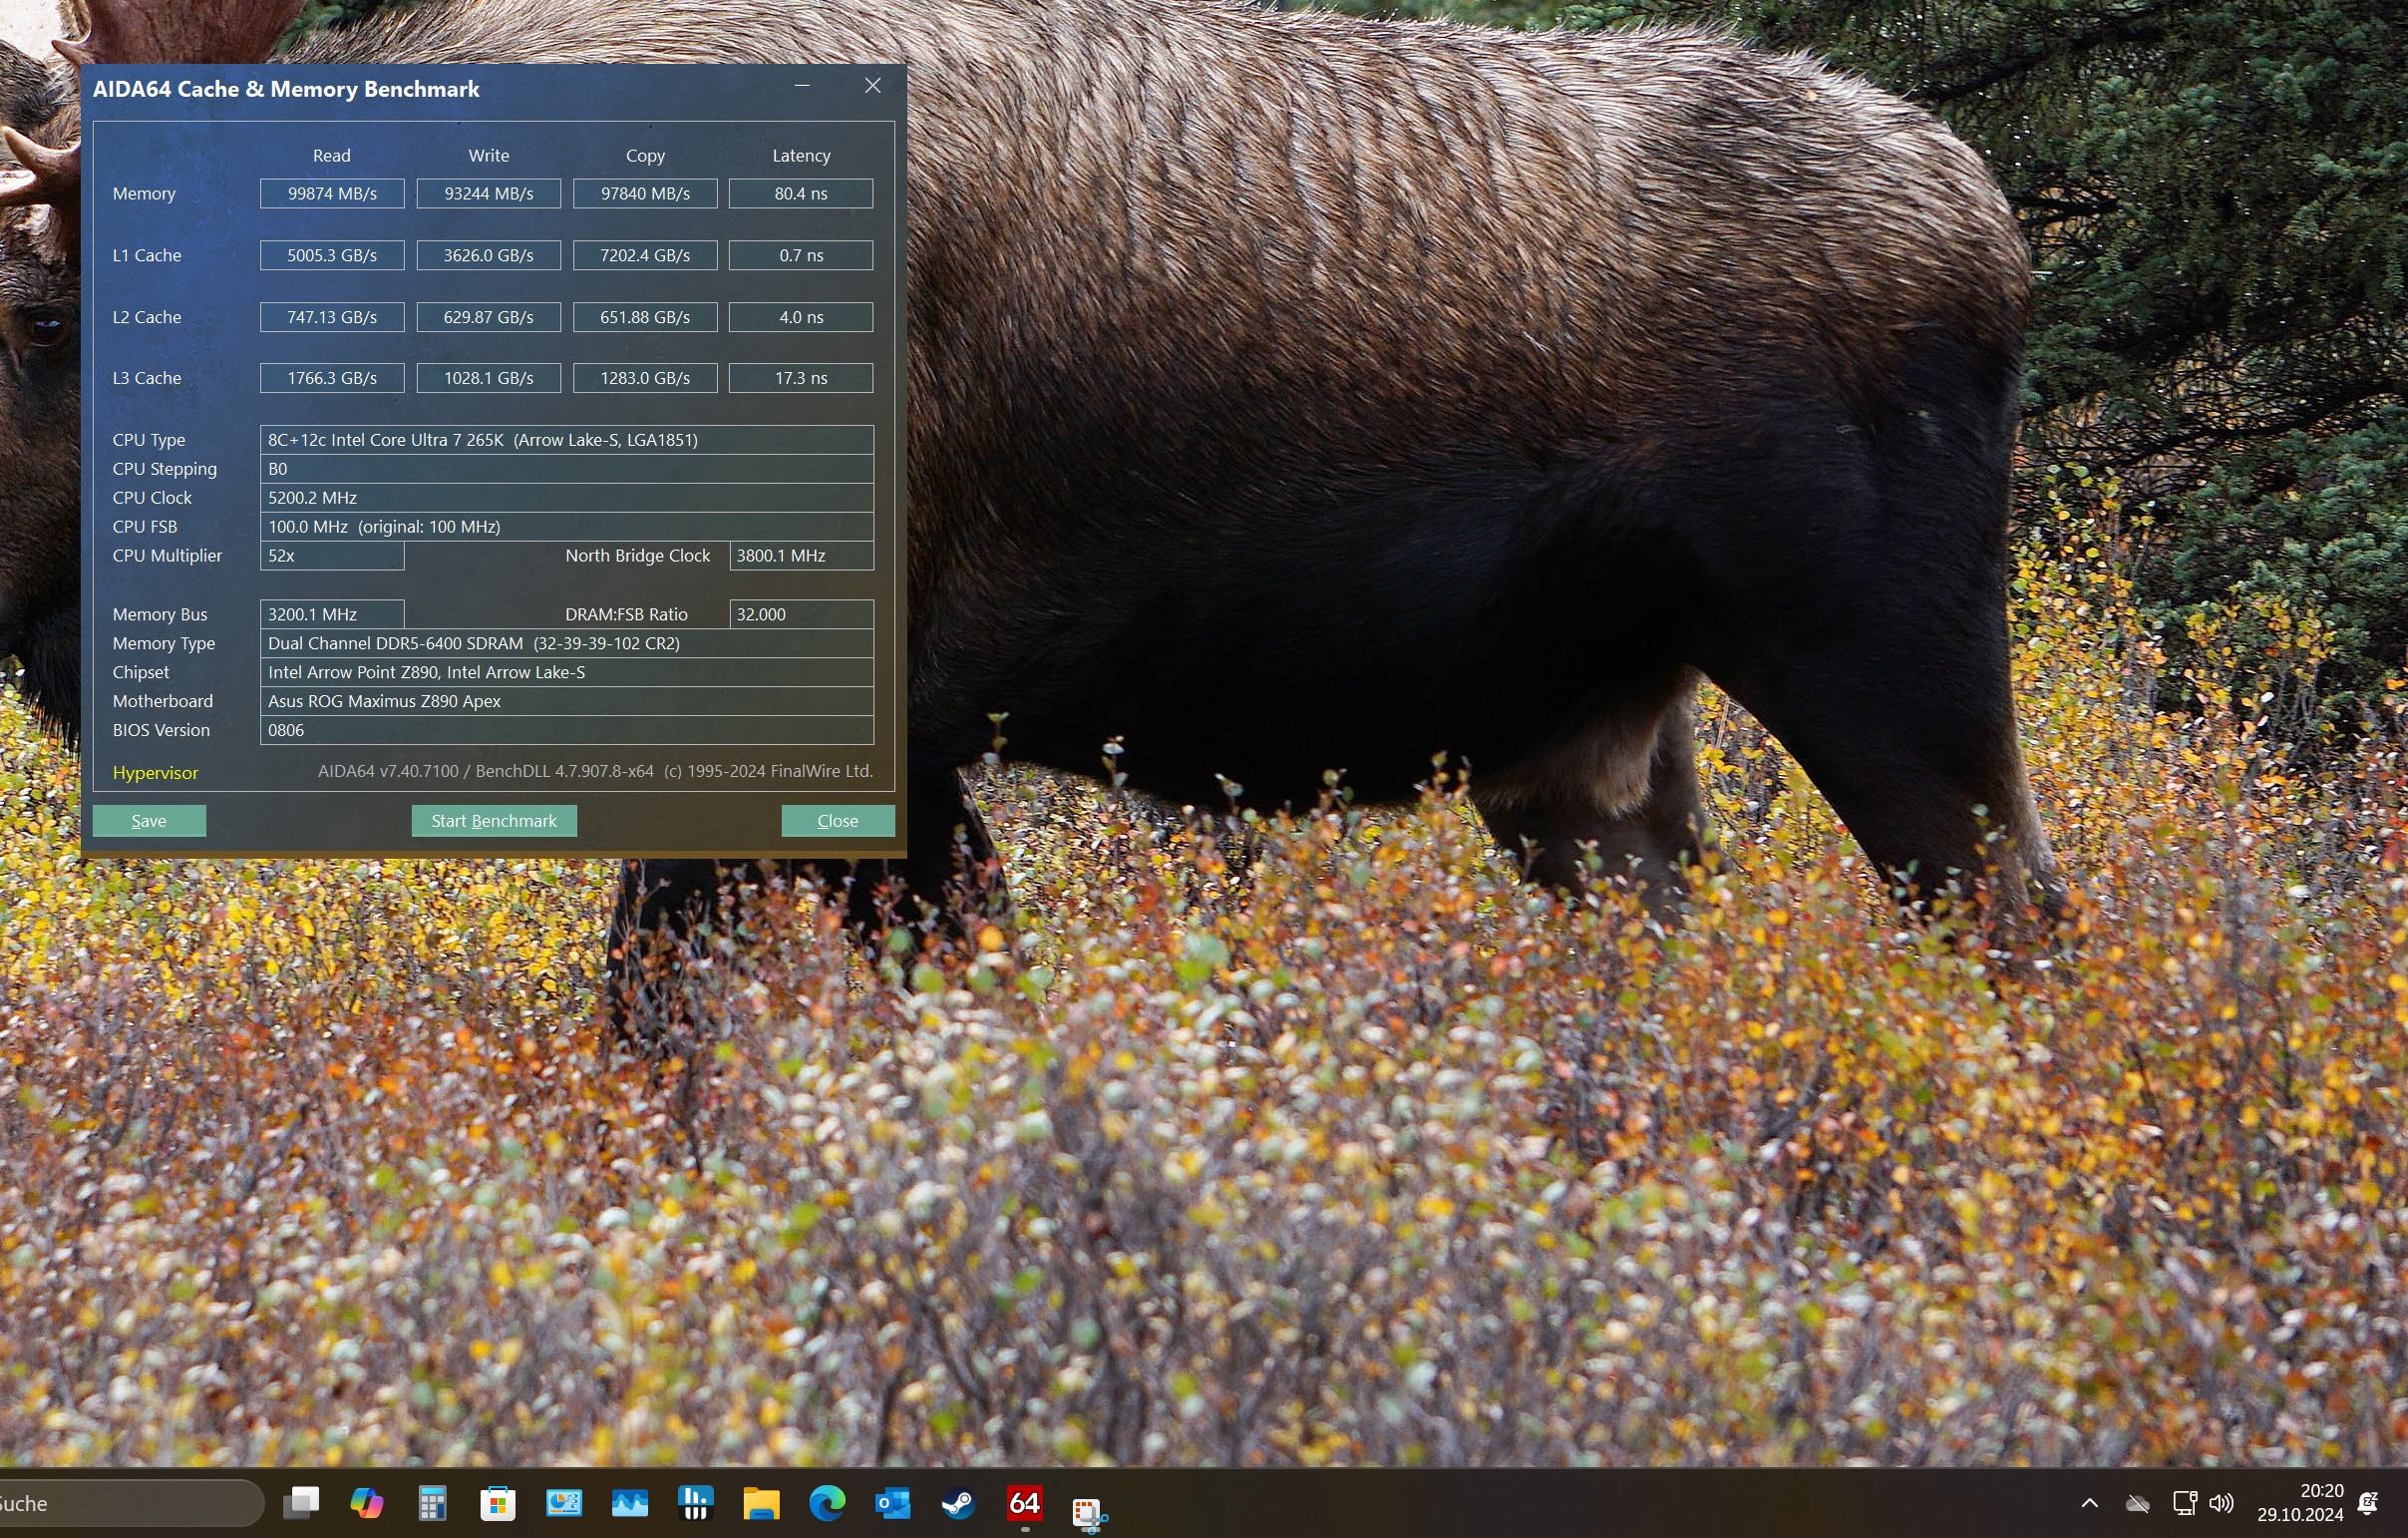Screen dimensions: 2408x1538
Task: Open Outlook from the taskbar
Action: pos(892,1503)
